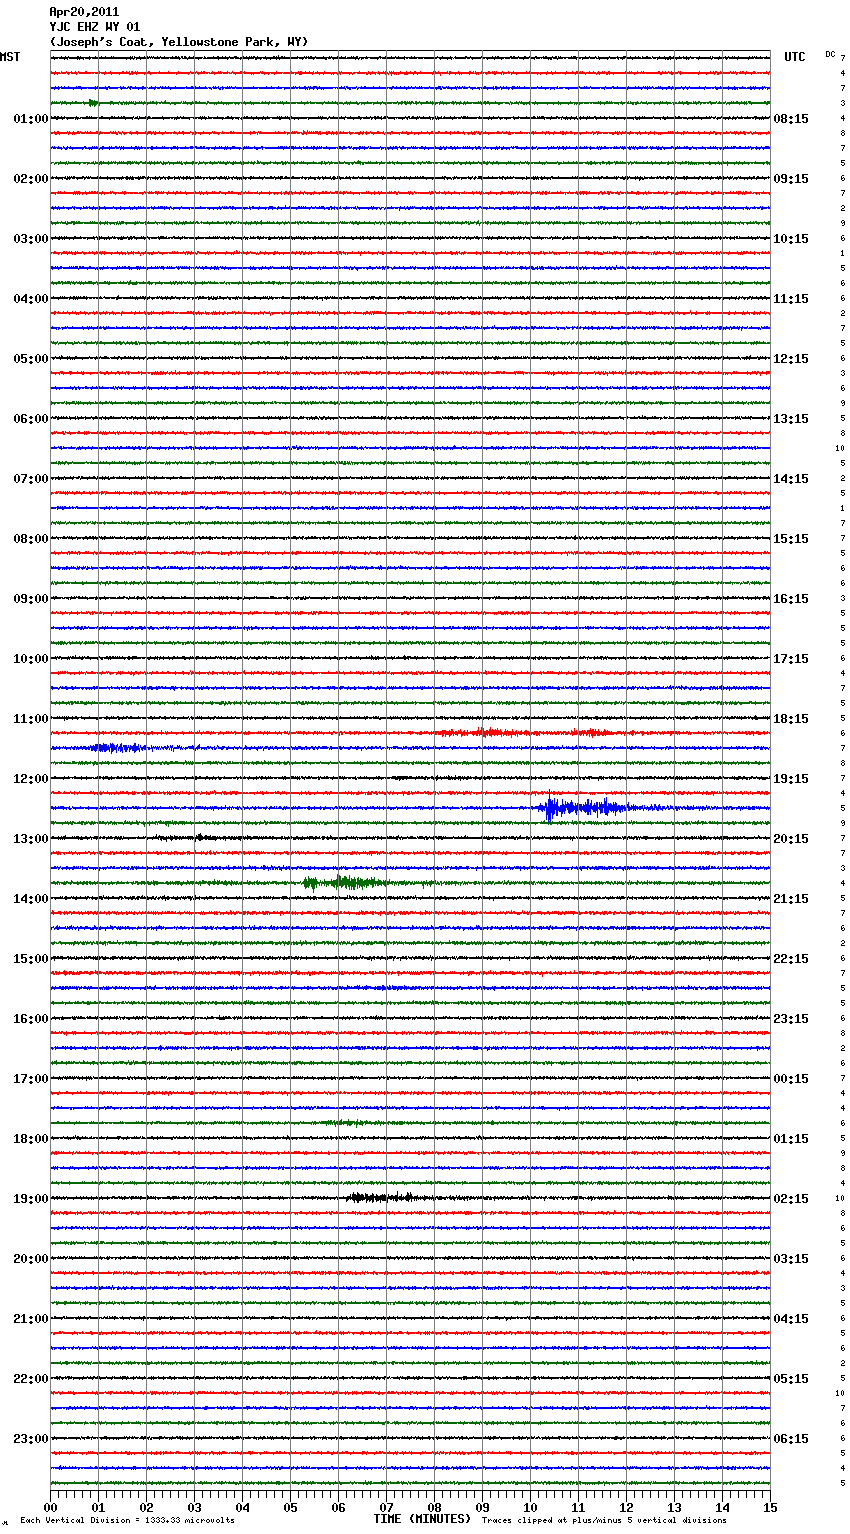Click the small green spike before 01:00 MST

[x=93, y=103]
